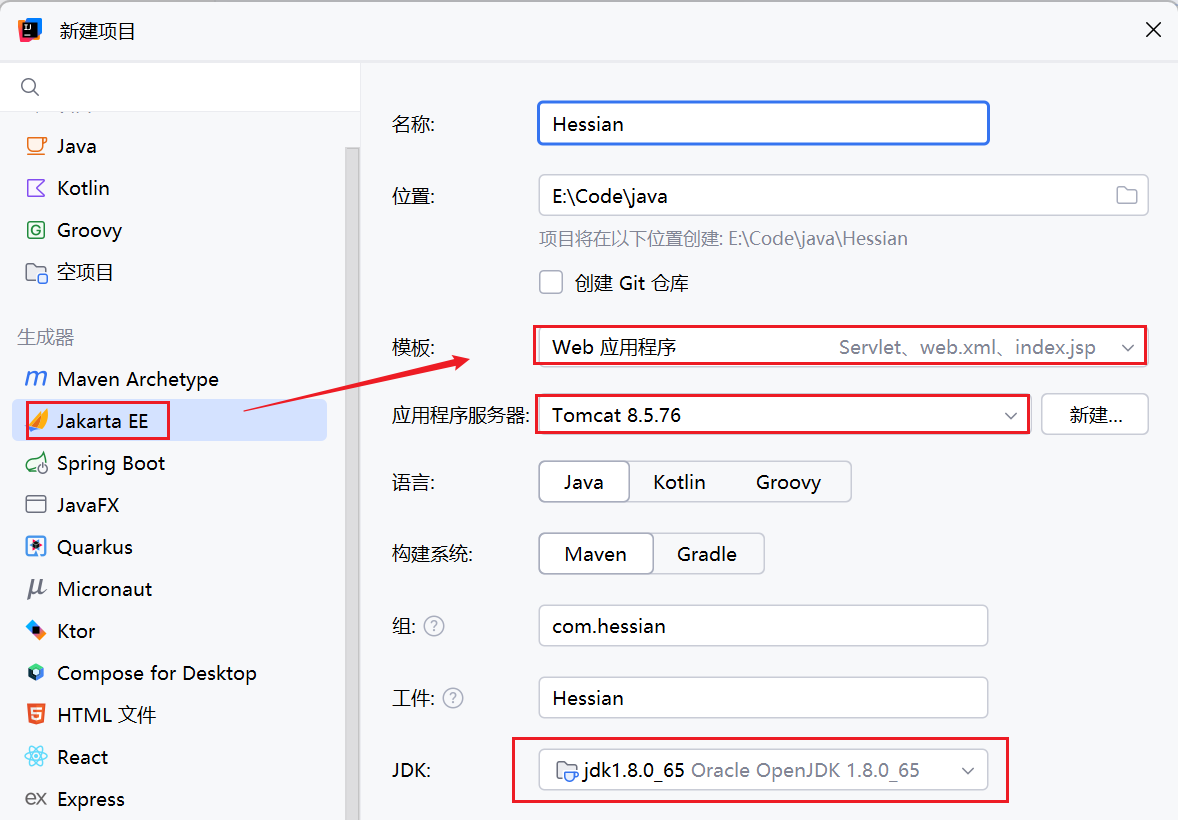Choose Maven Archetype generator icon
This screenshot has width=1178, height=820.
36,379
